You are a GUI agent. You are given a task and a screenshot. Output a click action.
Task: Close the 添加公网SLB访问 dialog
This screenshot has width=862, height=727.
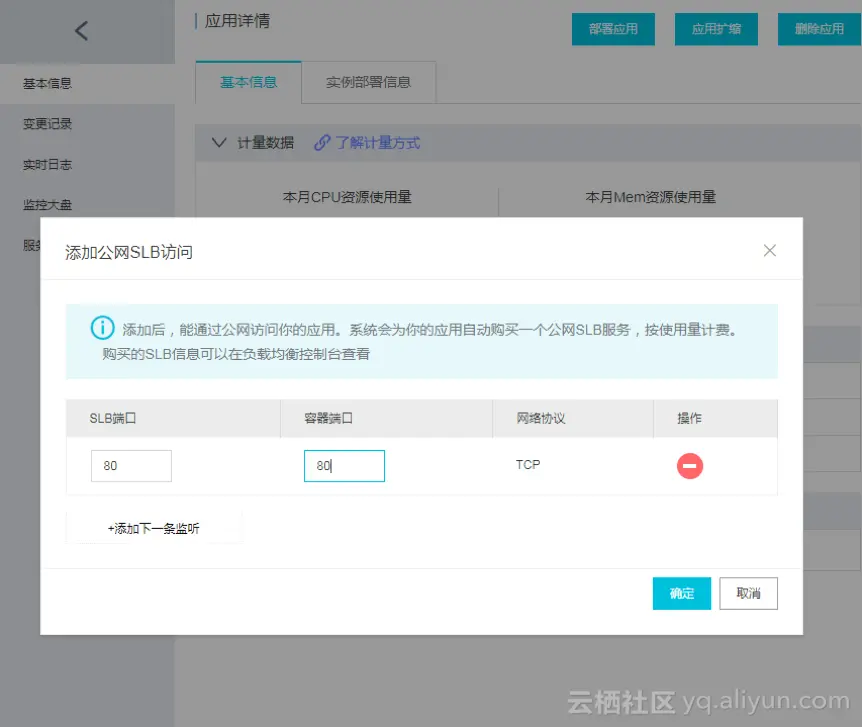coord(770,251)
